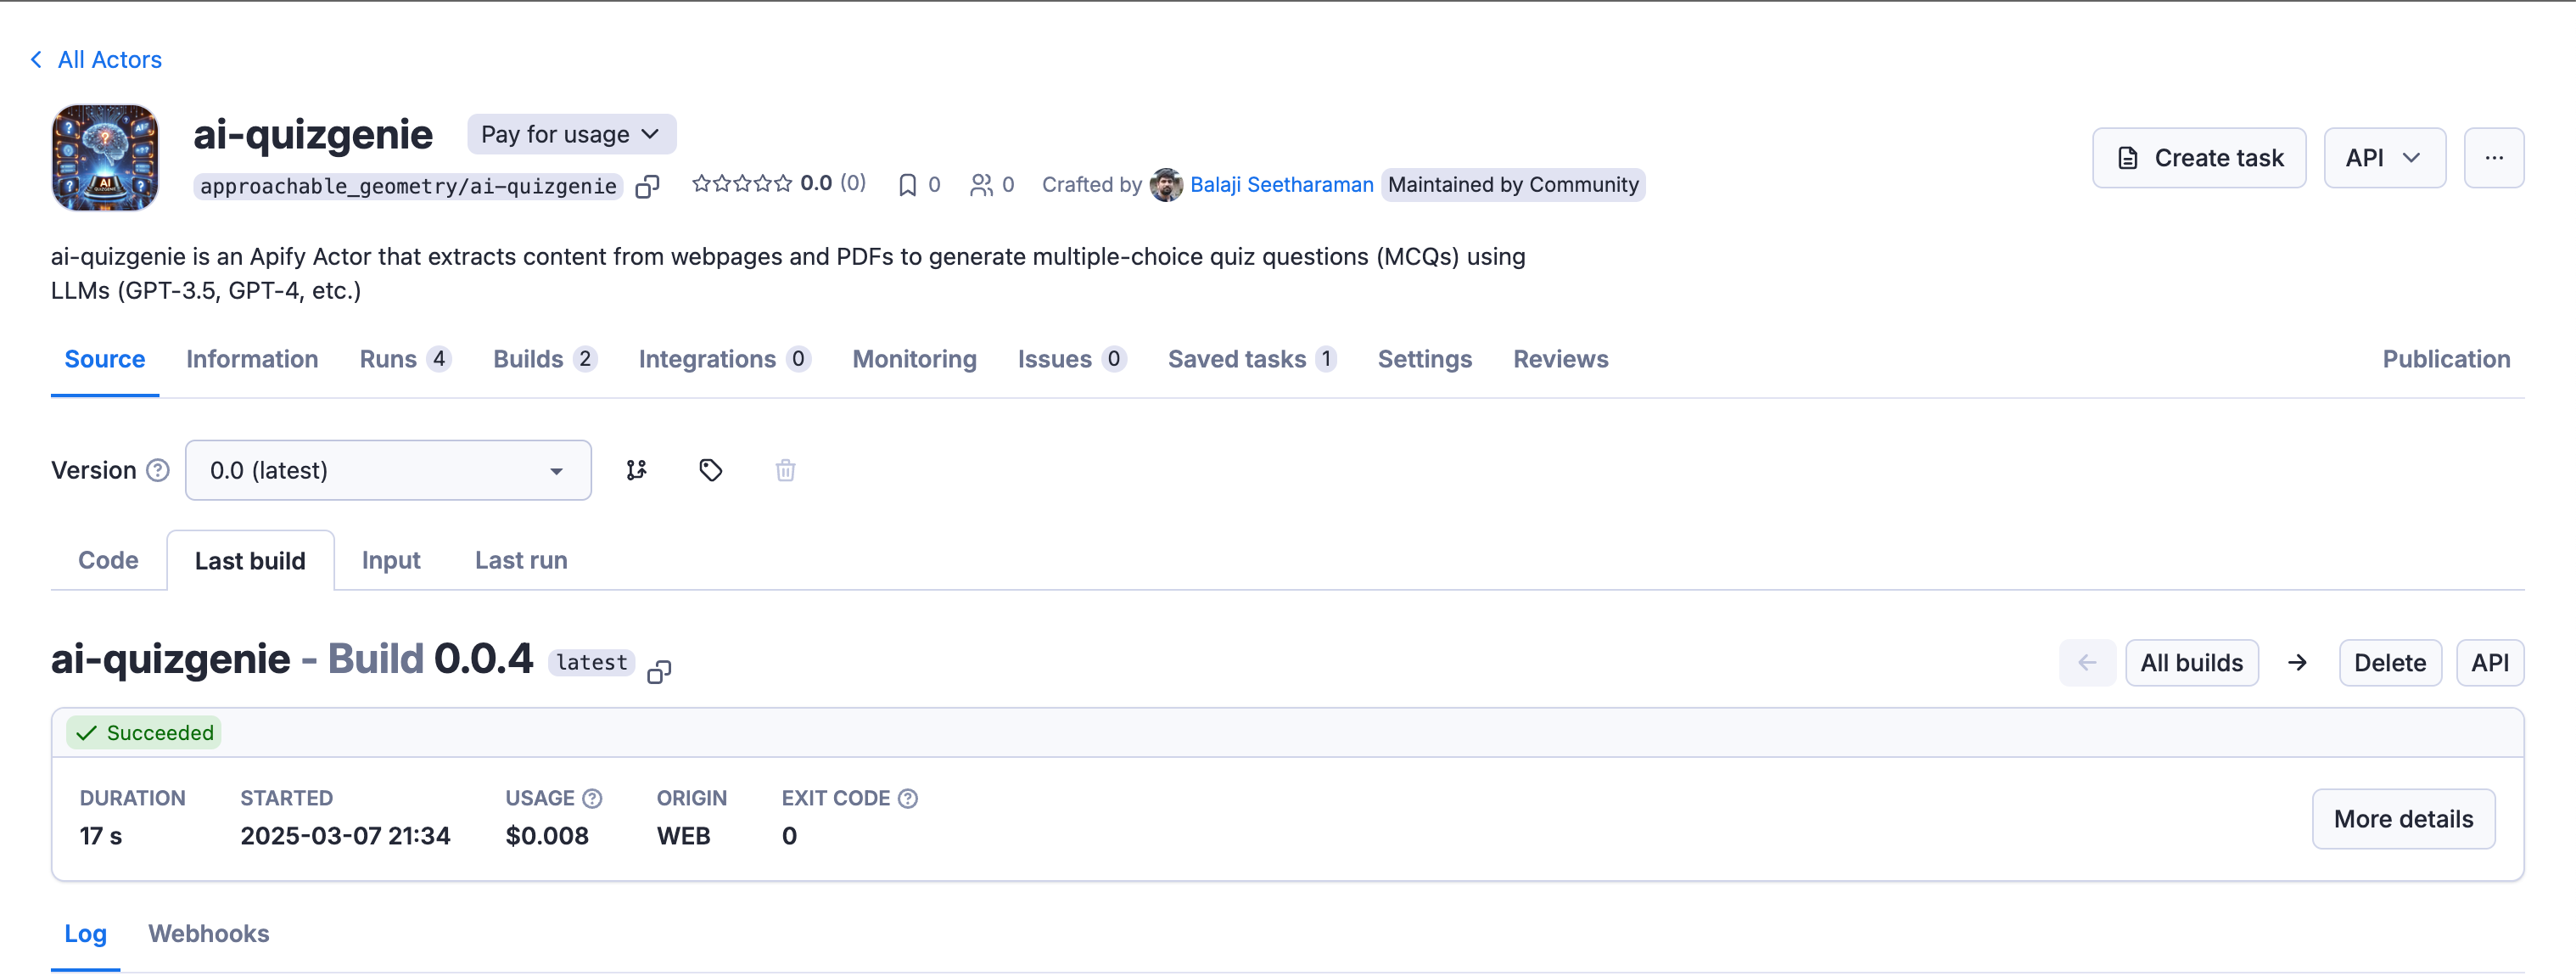Click the ellipsis menu icon top right
This screenshot has width=2576, height=976.
[2492, 158]
